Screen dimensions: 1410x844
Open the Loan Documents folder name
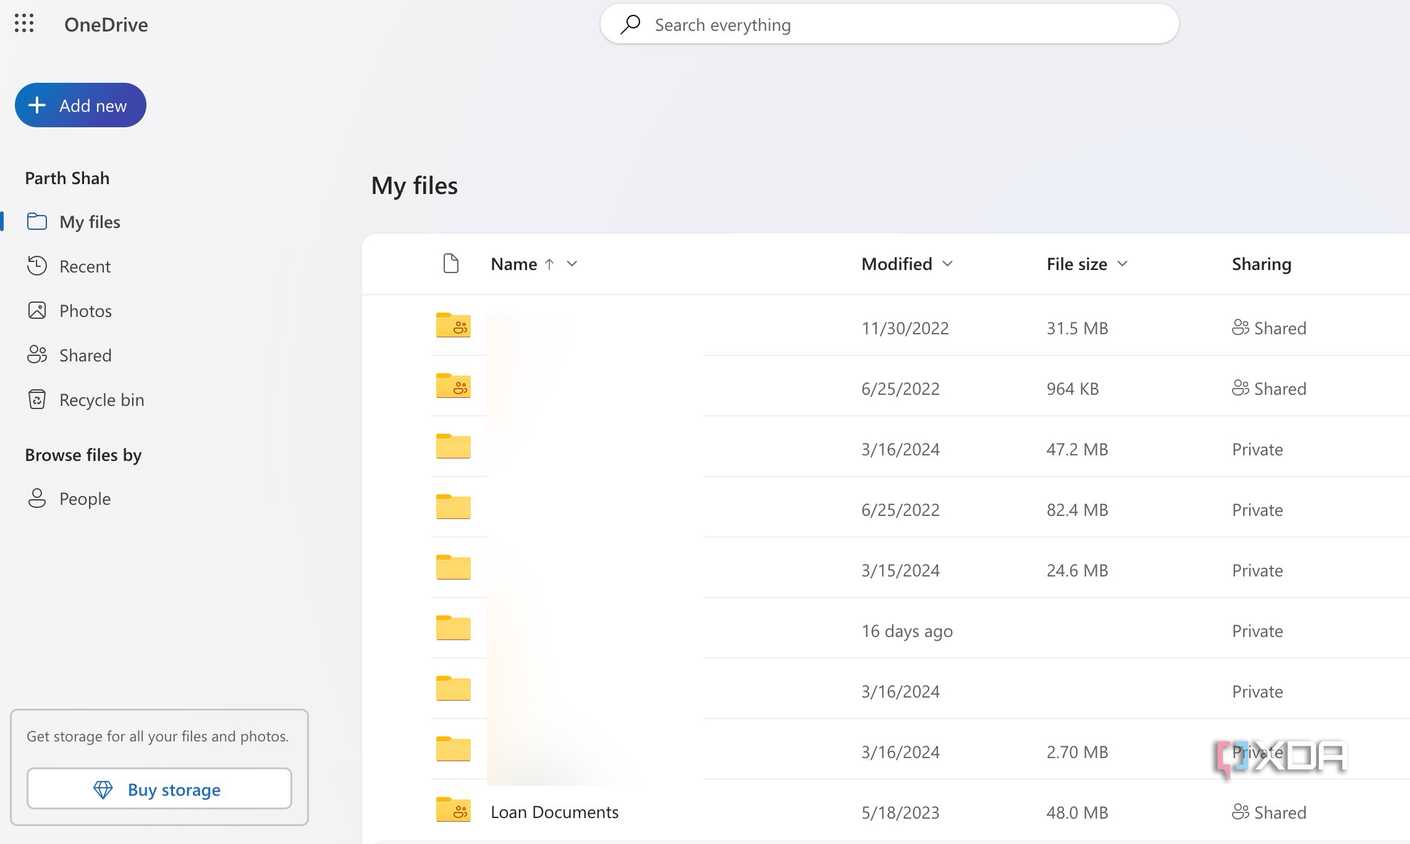[x=554, y=812]
